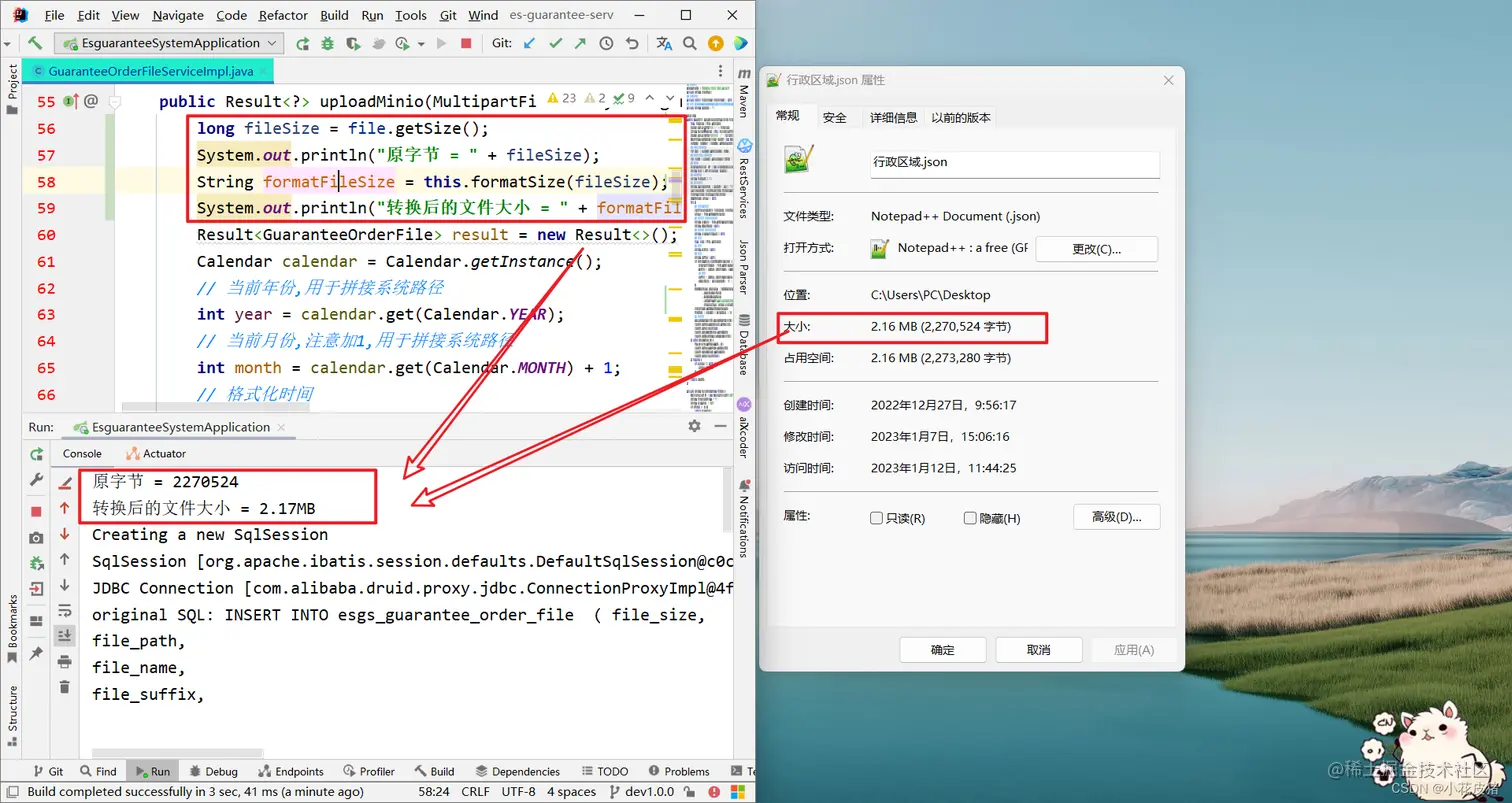Image resolution: width=1512 pixels, height=803 pixels.
Task: Open the RestServices side panel
Action: pos(744,178)
